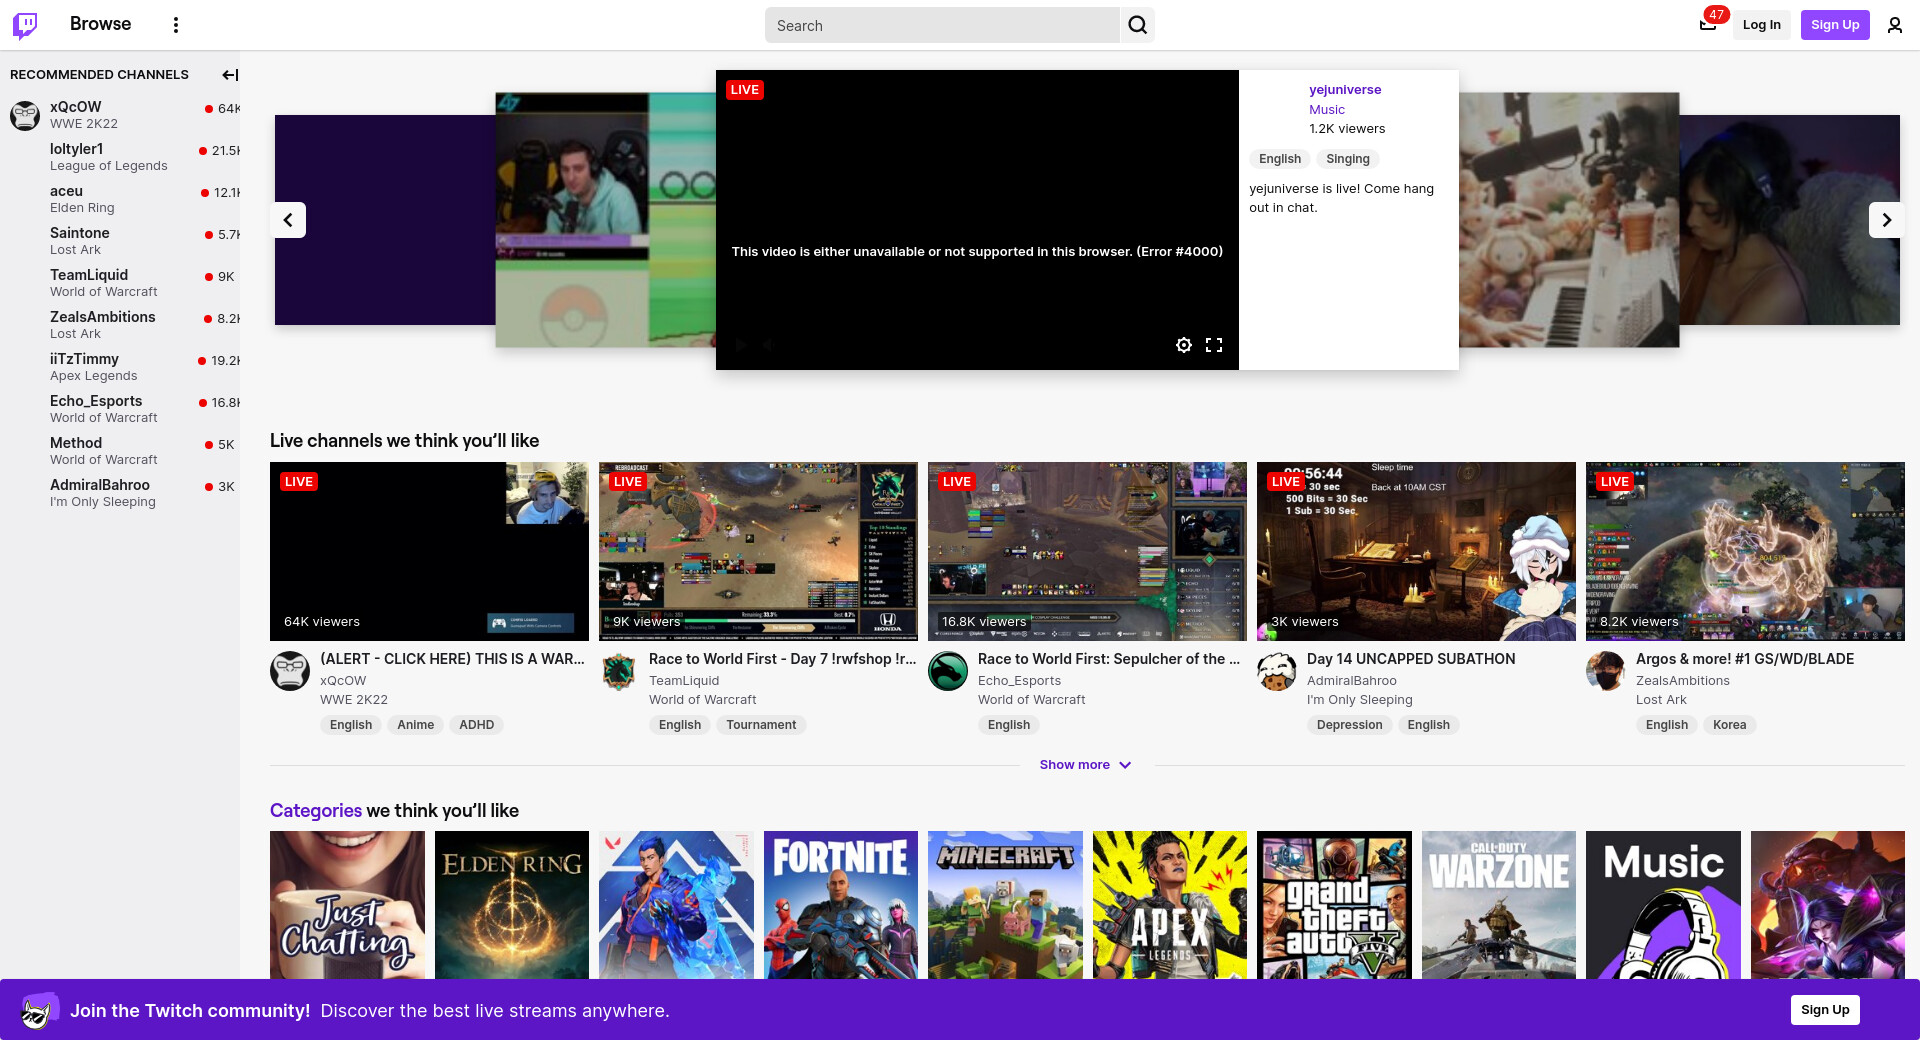The width and height of the screenshot is (1920, 1040).
Task: Click the Browse tab
Action: [x=100, y=24]
